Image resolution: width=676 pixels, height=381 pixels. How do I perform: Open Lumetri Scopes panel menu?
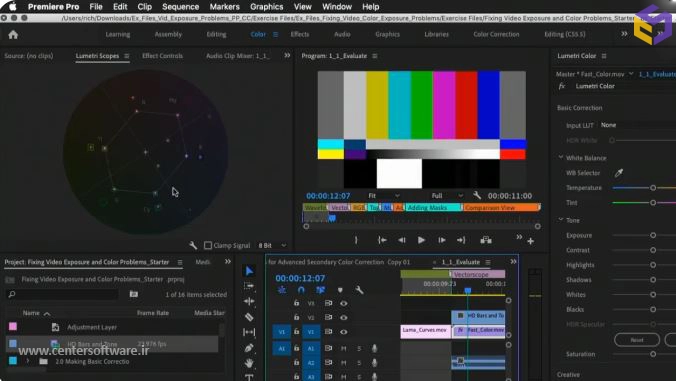(126, 56)
